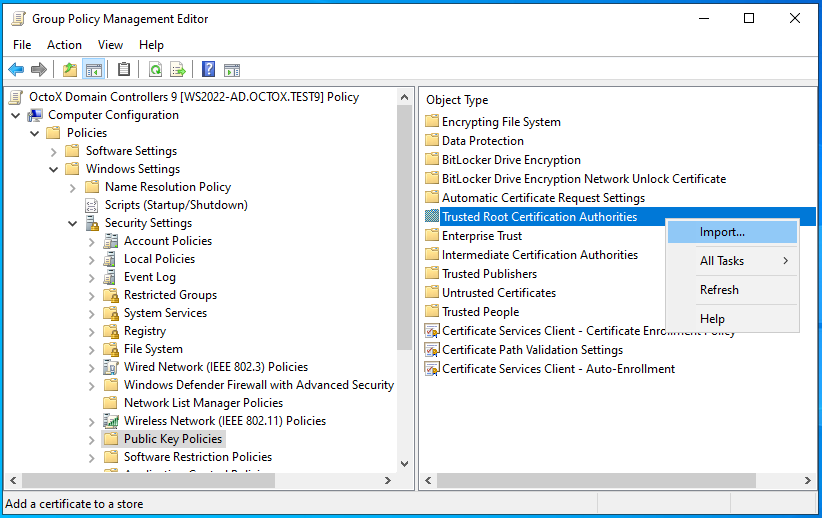Select Automatic Certificate Request Settings
The image size is (822, 518).
[543, 198]
